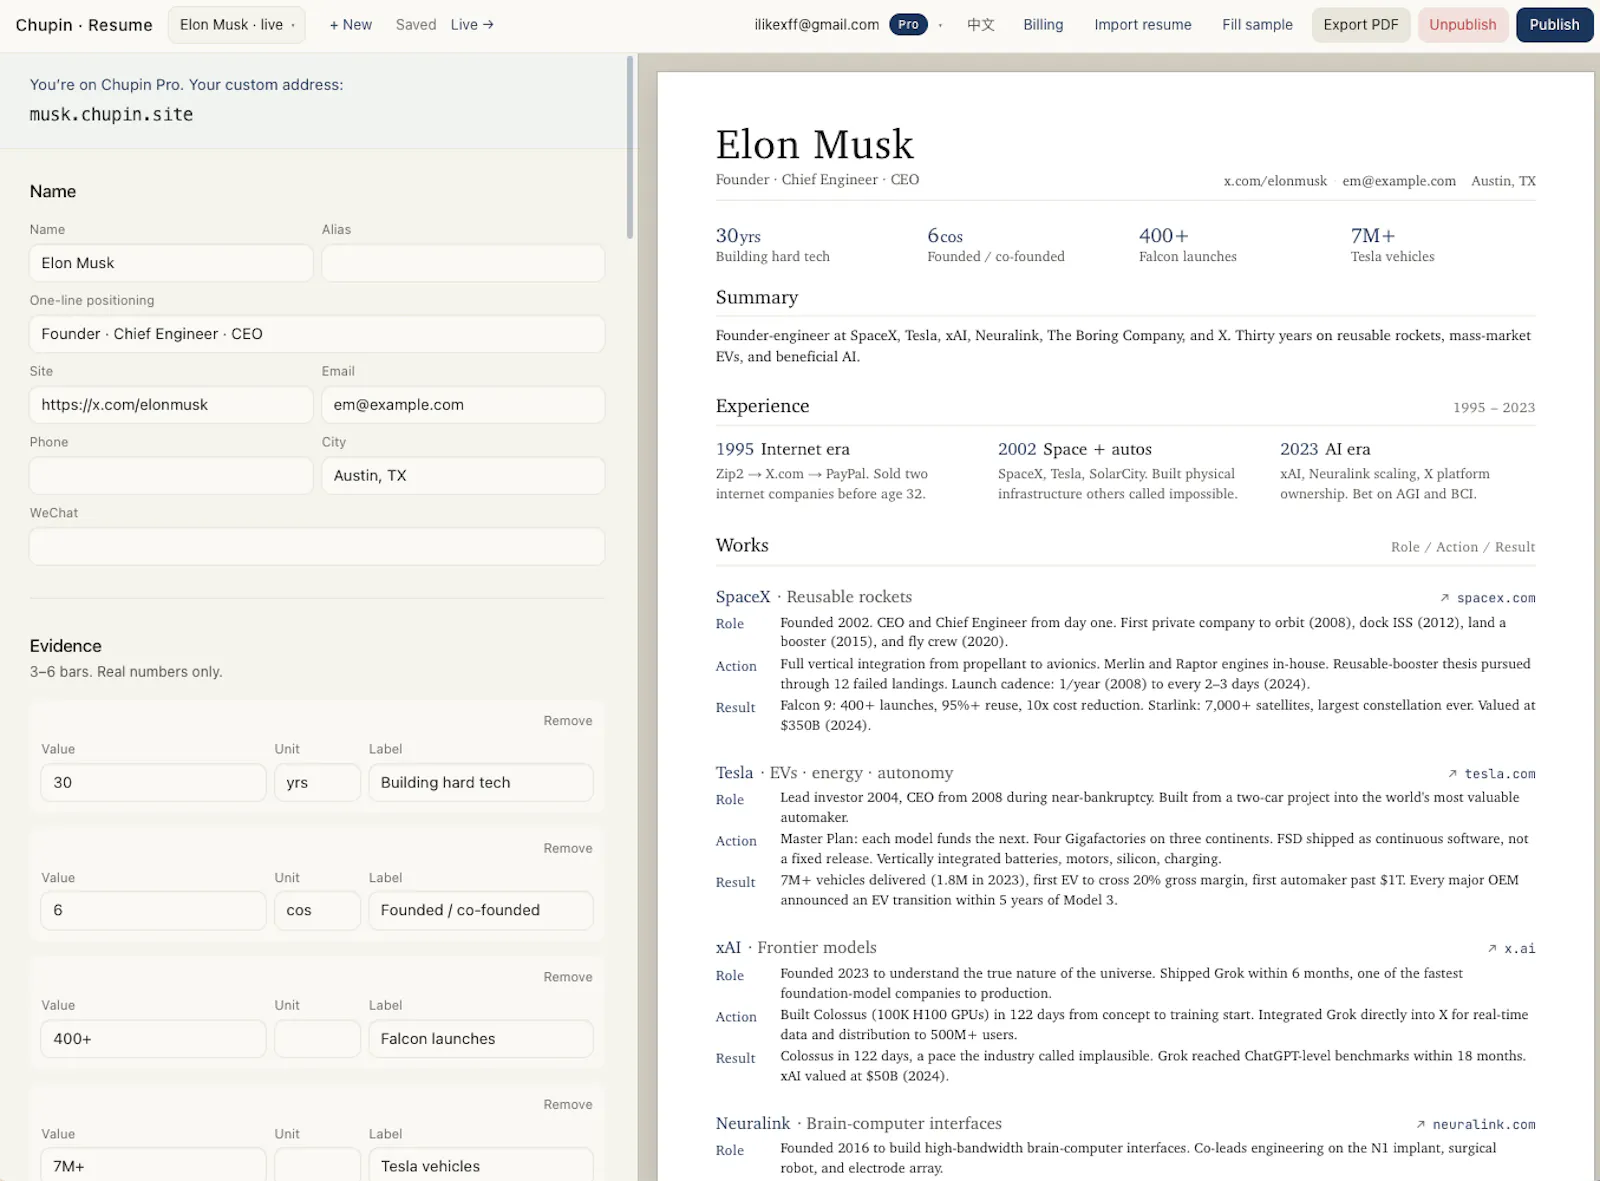Focus the empty Phone field
Image resolution: width=1600 pixels, height=1181 pixels.
point(171,476)
